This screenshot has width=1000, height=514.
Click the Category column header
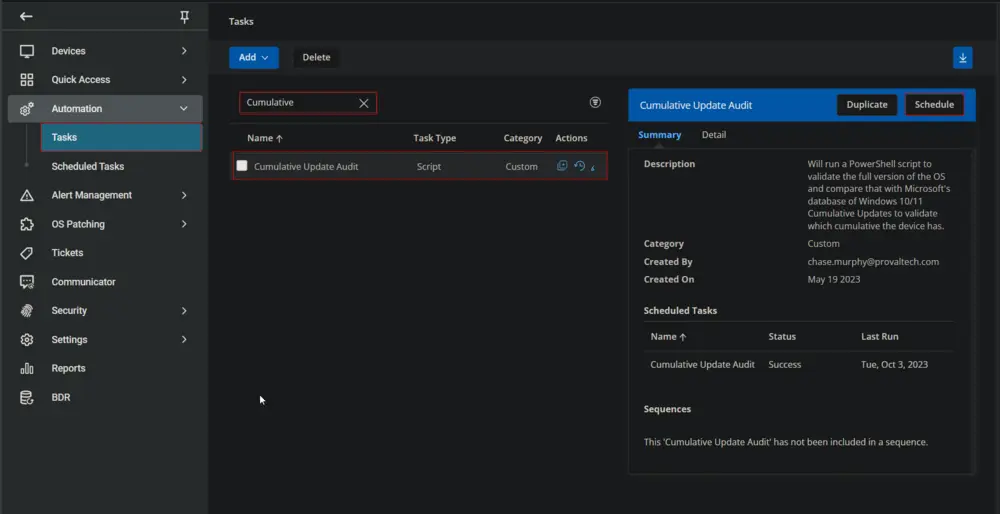point(522,138)
